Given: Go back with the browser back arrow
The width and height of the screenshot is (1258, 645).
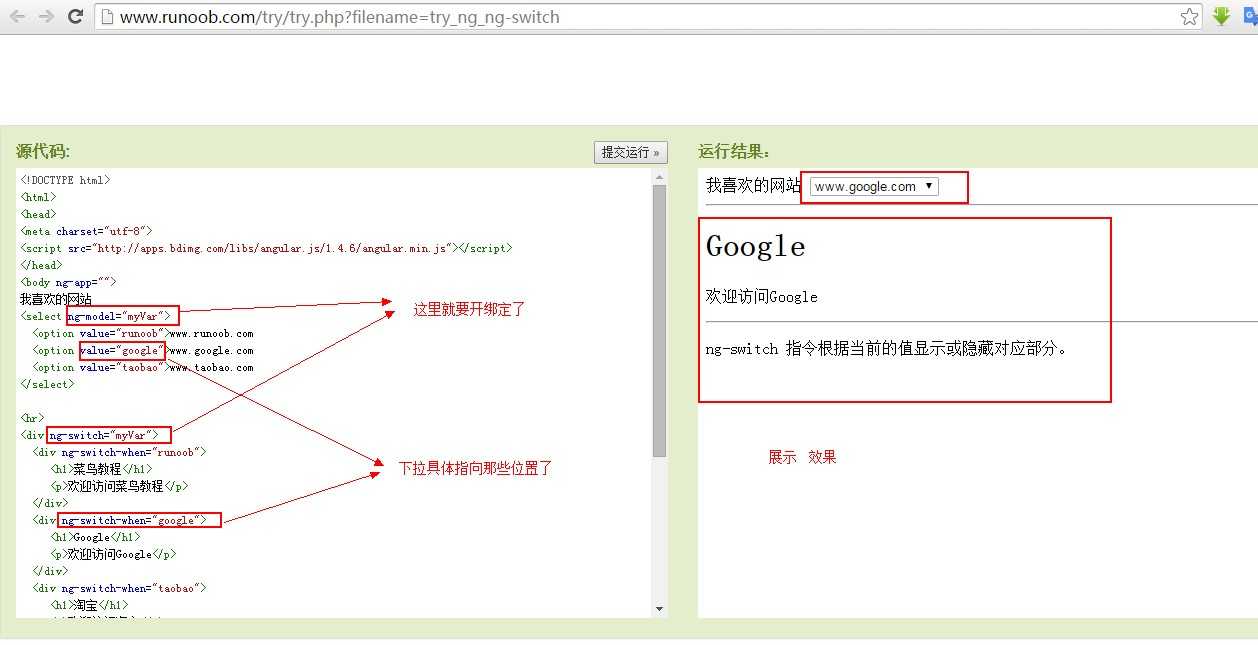Looking at the screenshot, I should click(17, 16).
